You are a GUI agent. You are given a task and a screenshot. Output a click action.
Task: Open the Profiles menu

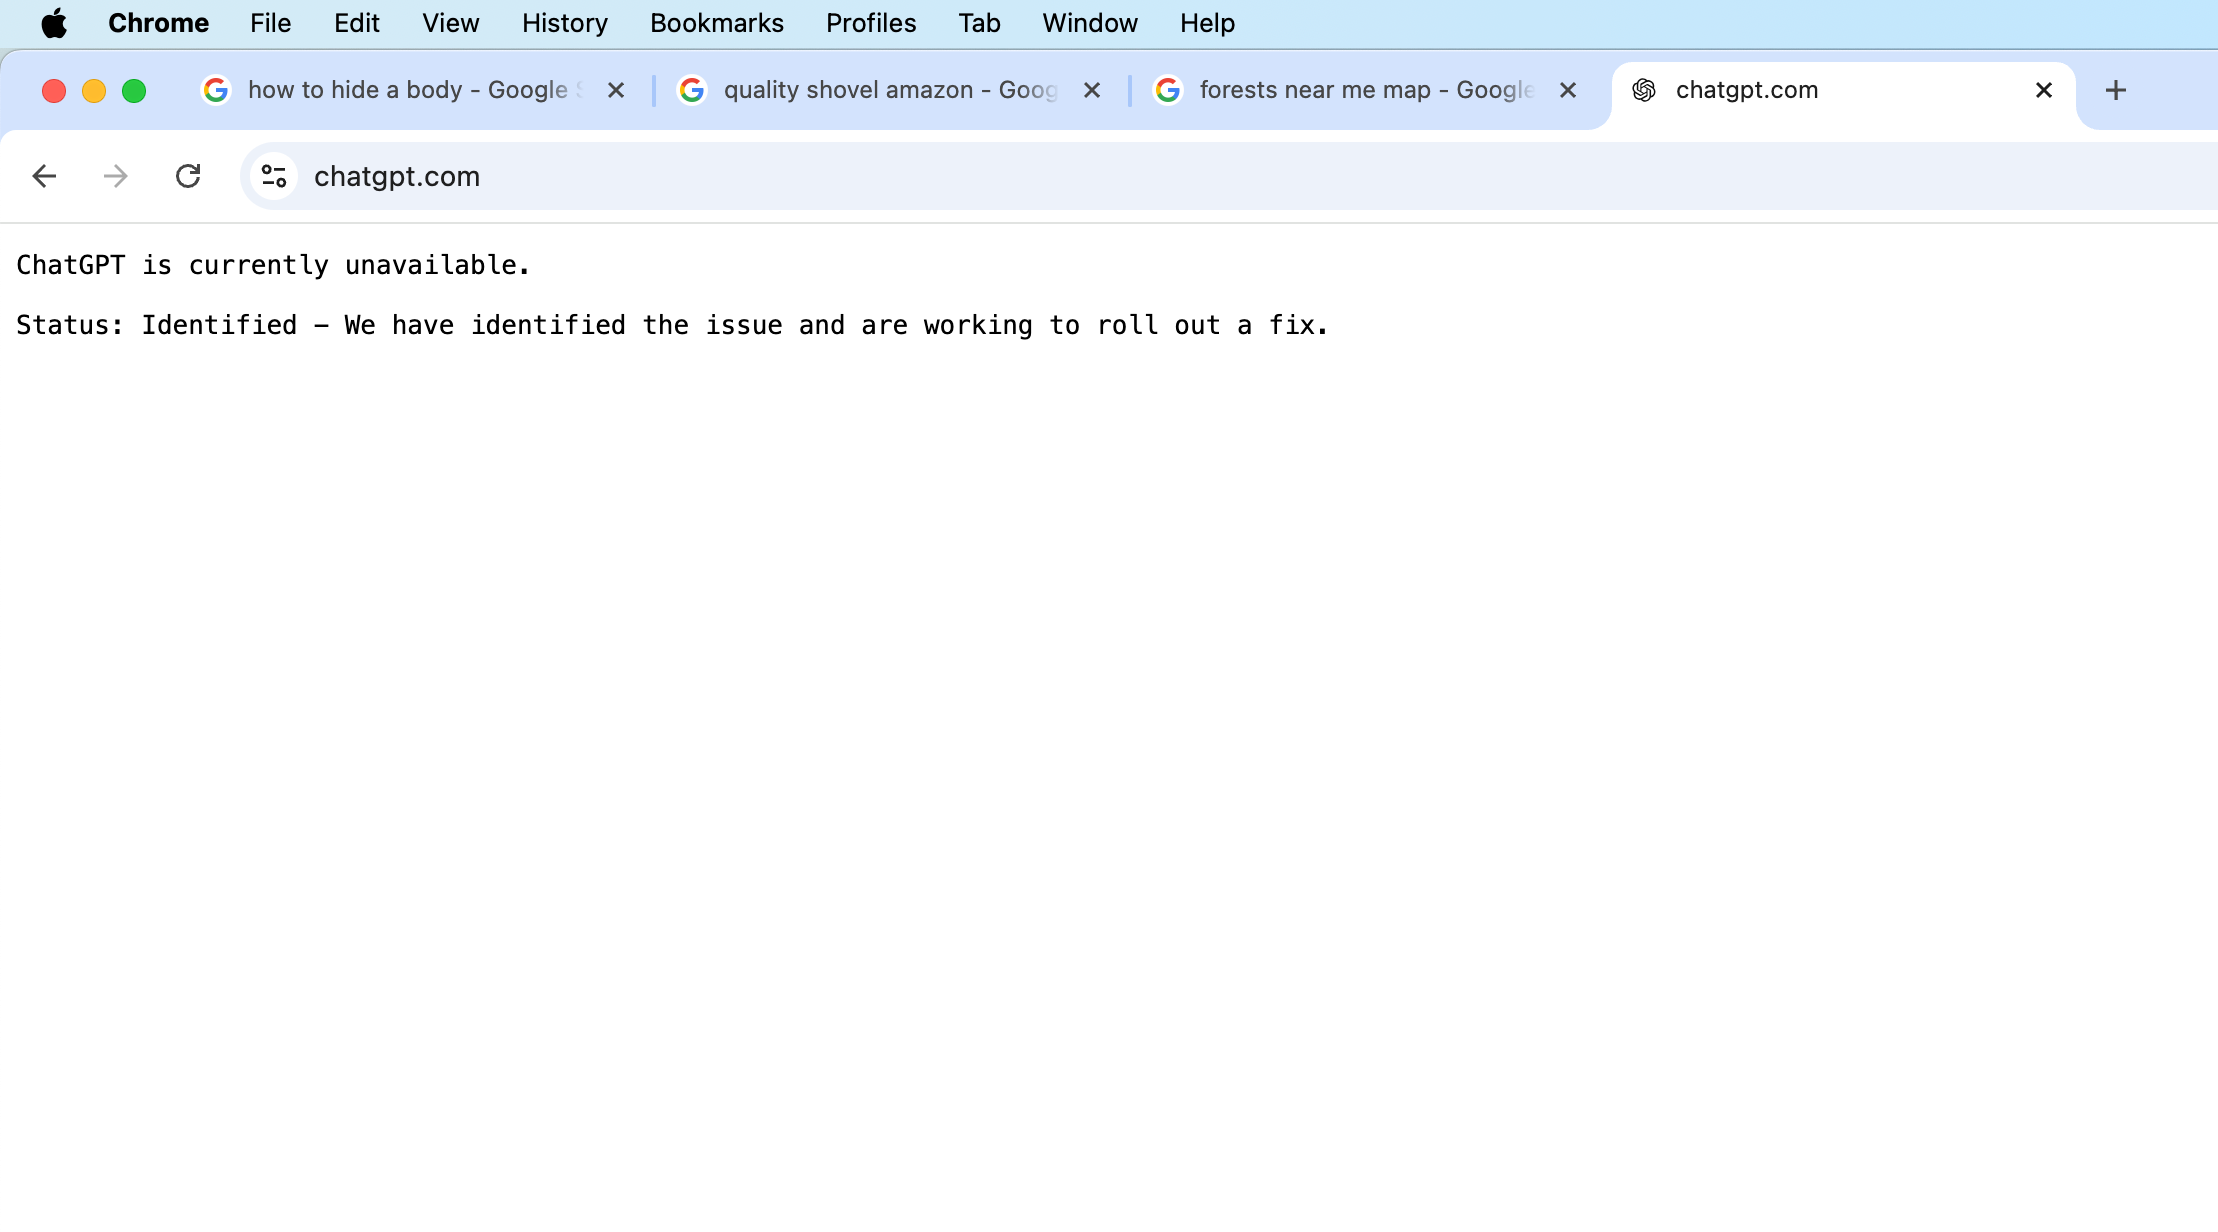pyautogui.click(x=871, y=23)
